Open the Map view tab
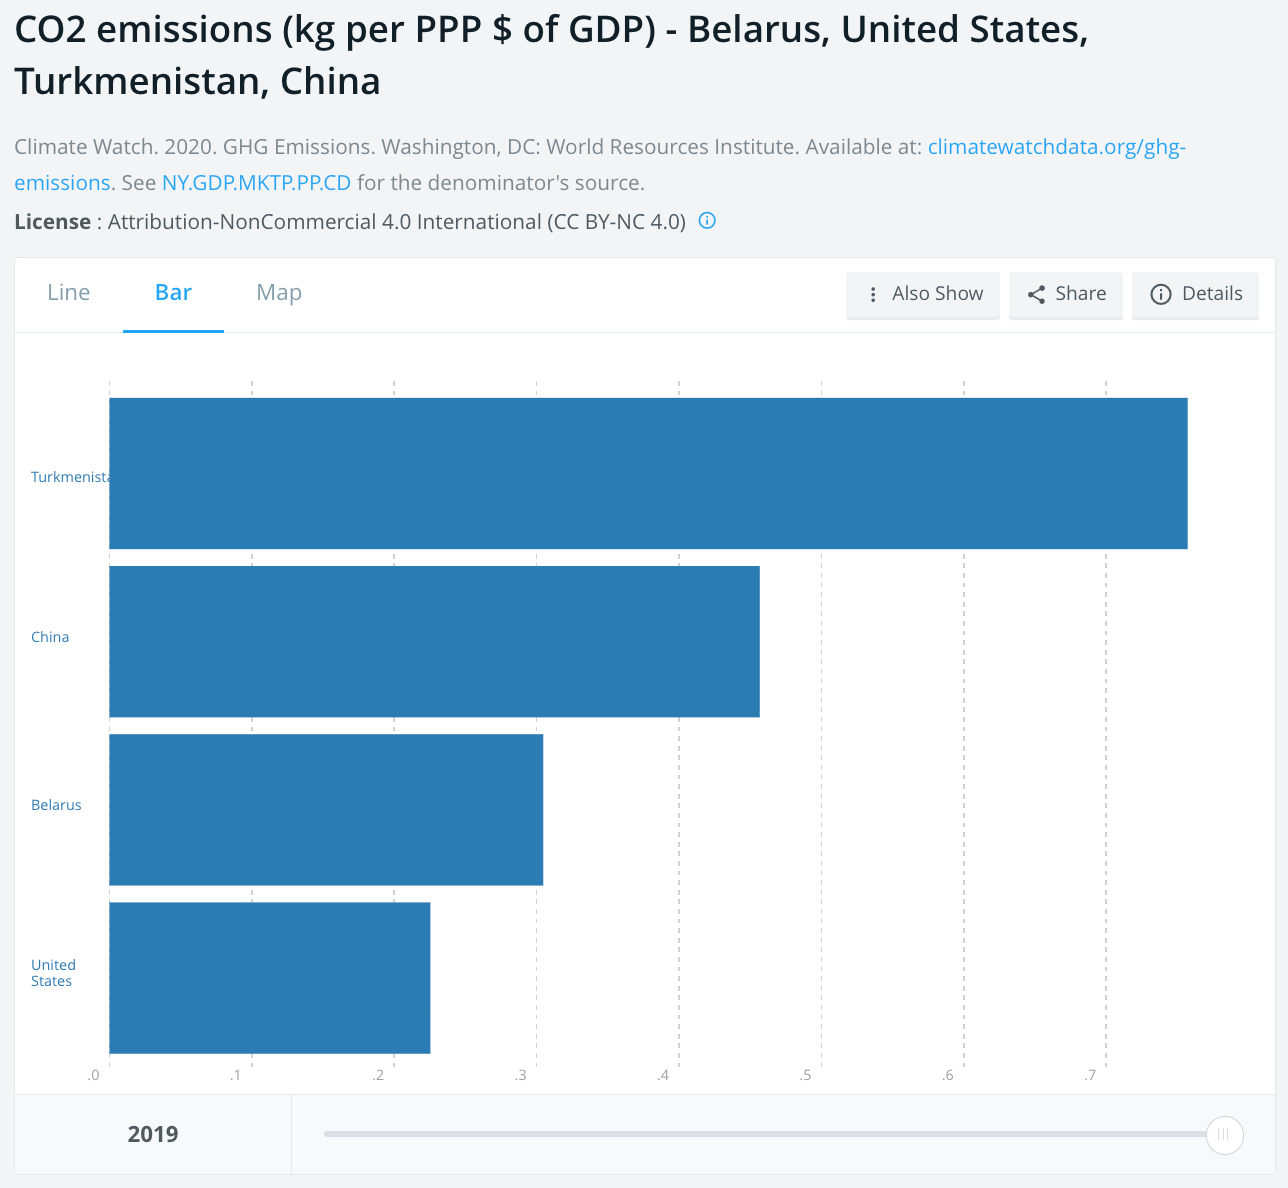 pos(279,293)
